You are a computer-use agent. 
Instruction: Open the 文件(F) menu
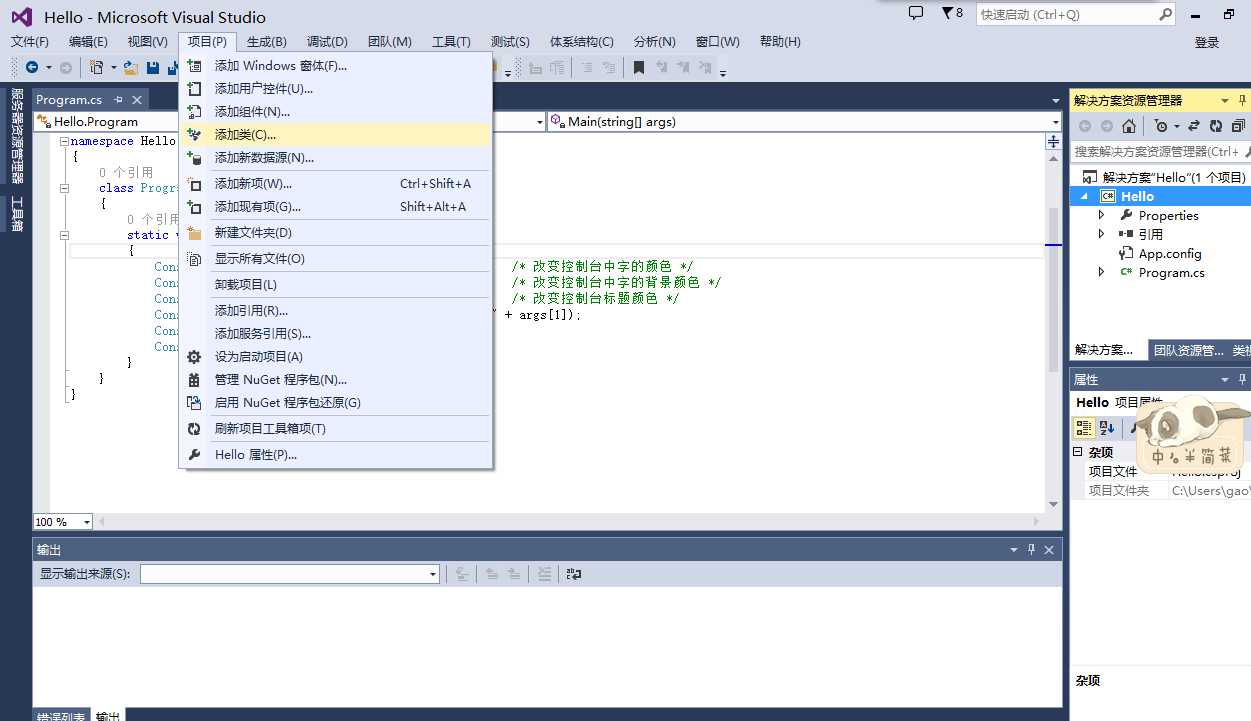pyautogui.click(x=30, y=42)
